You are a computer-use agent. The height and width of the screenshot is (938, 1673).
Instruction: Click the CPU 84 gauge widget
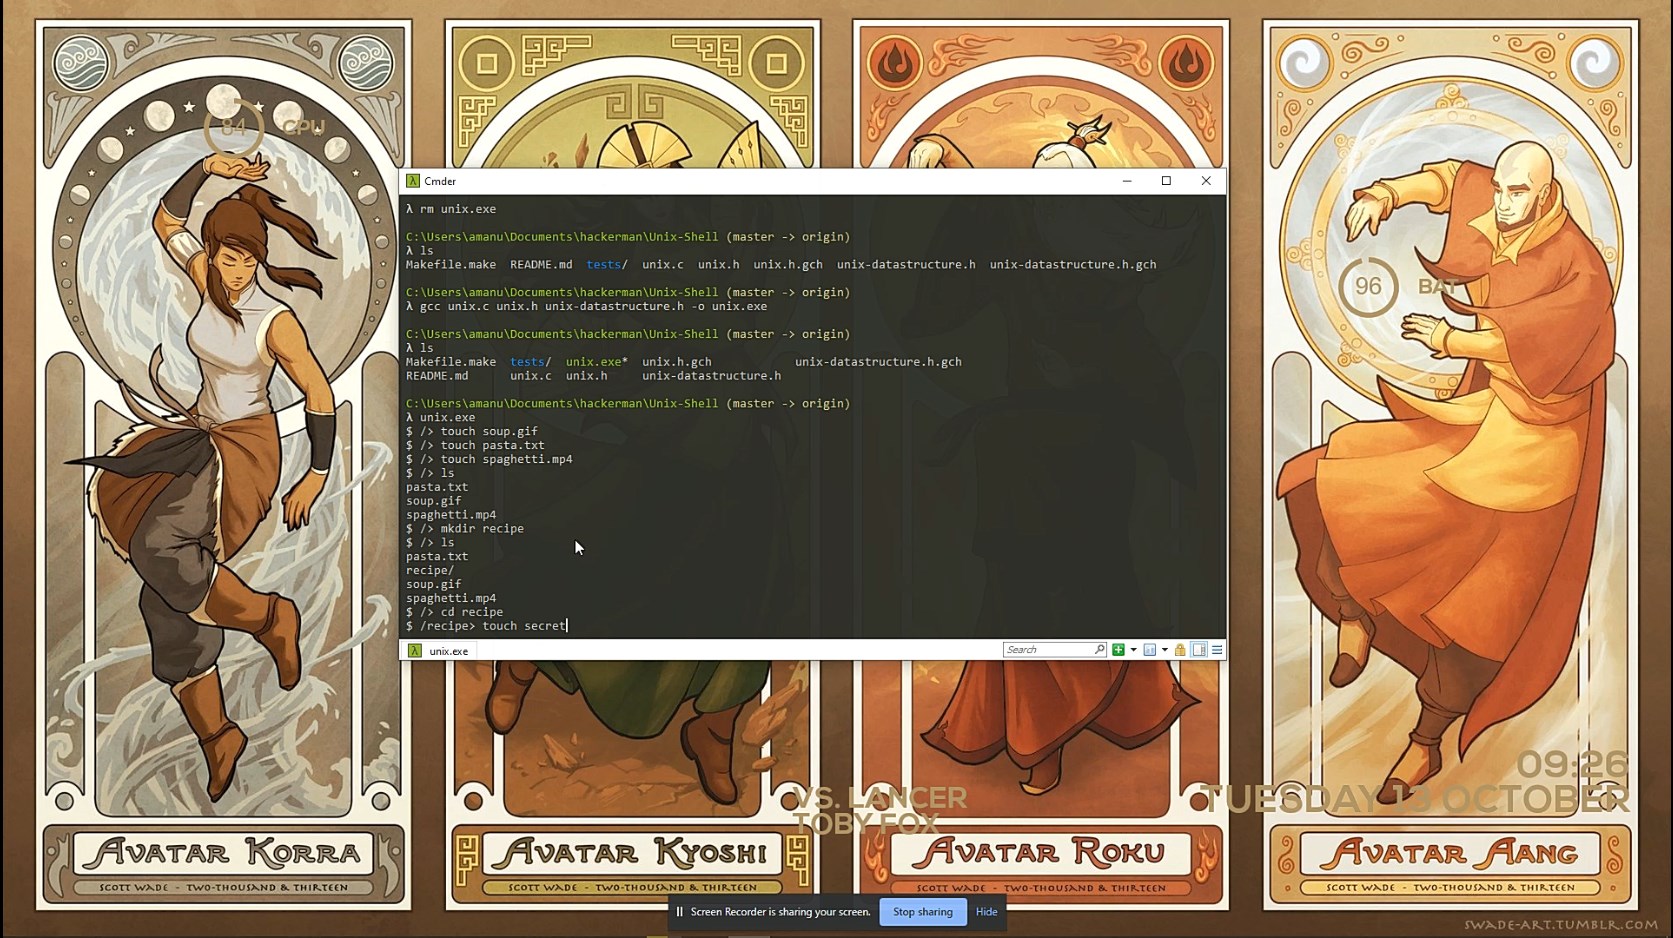click(234, 128)
